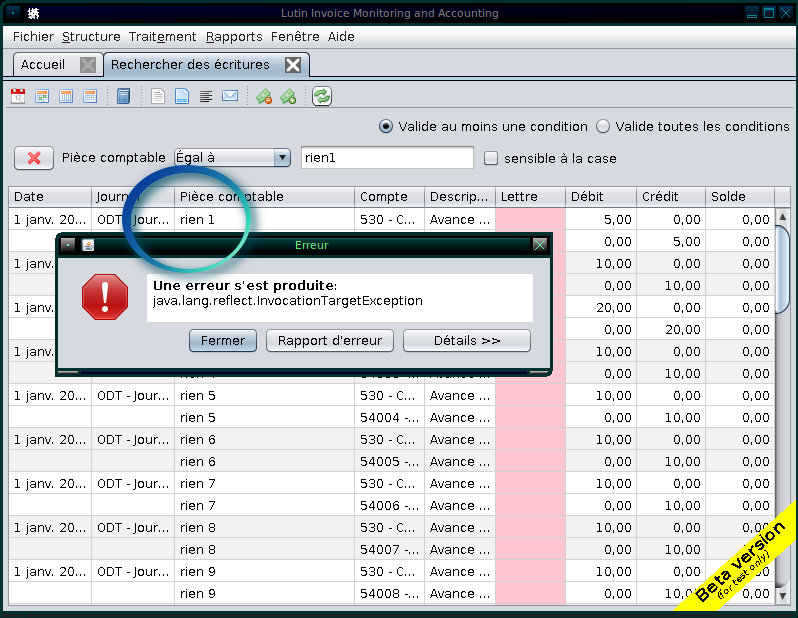Click rien 7 in the 530 - C... row
The height and width of the screenshot is (618, 798).
(264, 484)
